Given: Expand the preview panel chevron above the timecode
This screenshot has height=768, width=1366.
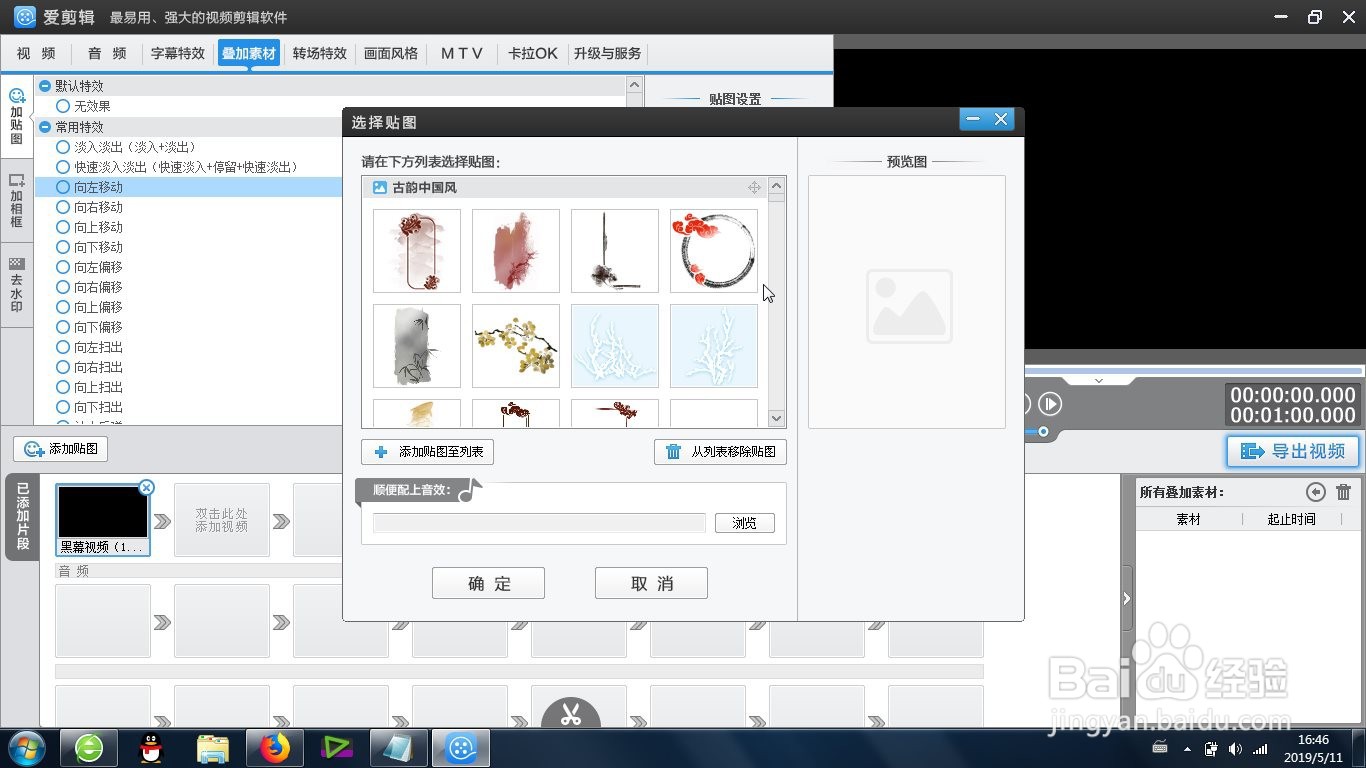Looking at the screenshot, I should click(x=1099, y=380).
